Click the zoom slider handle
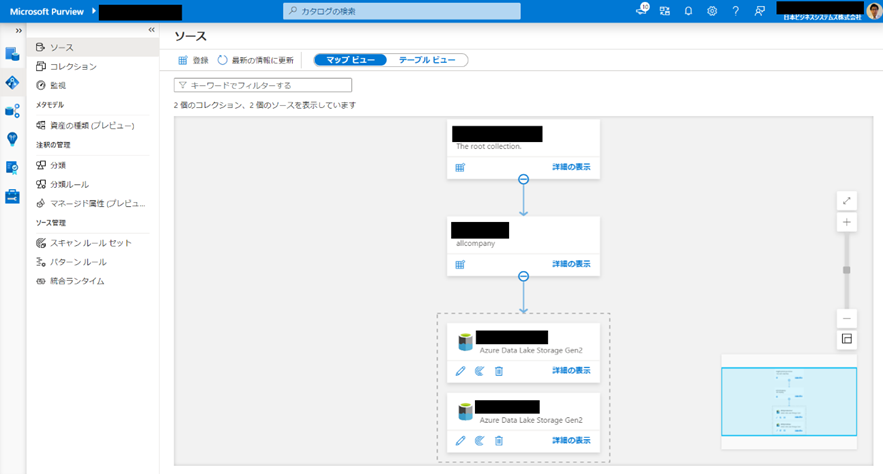Screen dimensions: 883x474 click(846, 270)
